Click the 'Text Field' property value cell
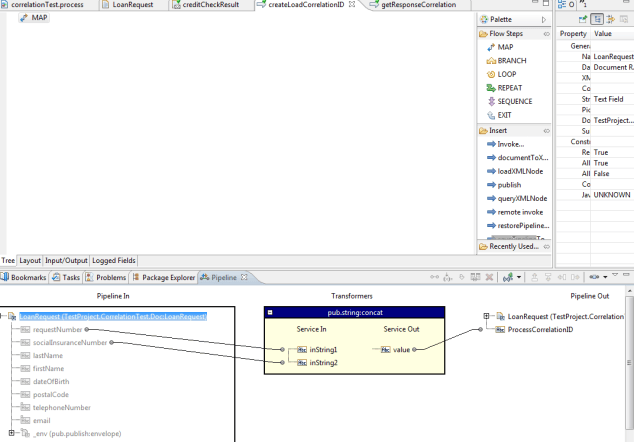Screen dimensions: 634x442 click(612, 99)
